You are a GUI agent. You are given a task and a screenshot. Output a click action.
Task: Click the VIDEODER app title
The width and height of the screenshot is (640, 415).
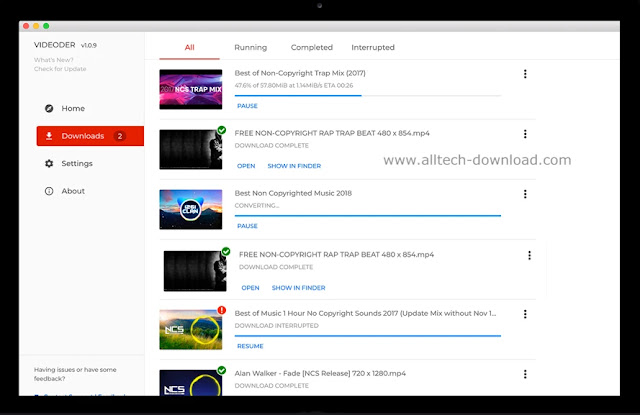tap(55, 45)
